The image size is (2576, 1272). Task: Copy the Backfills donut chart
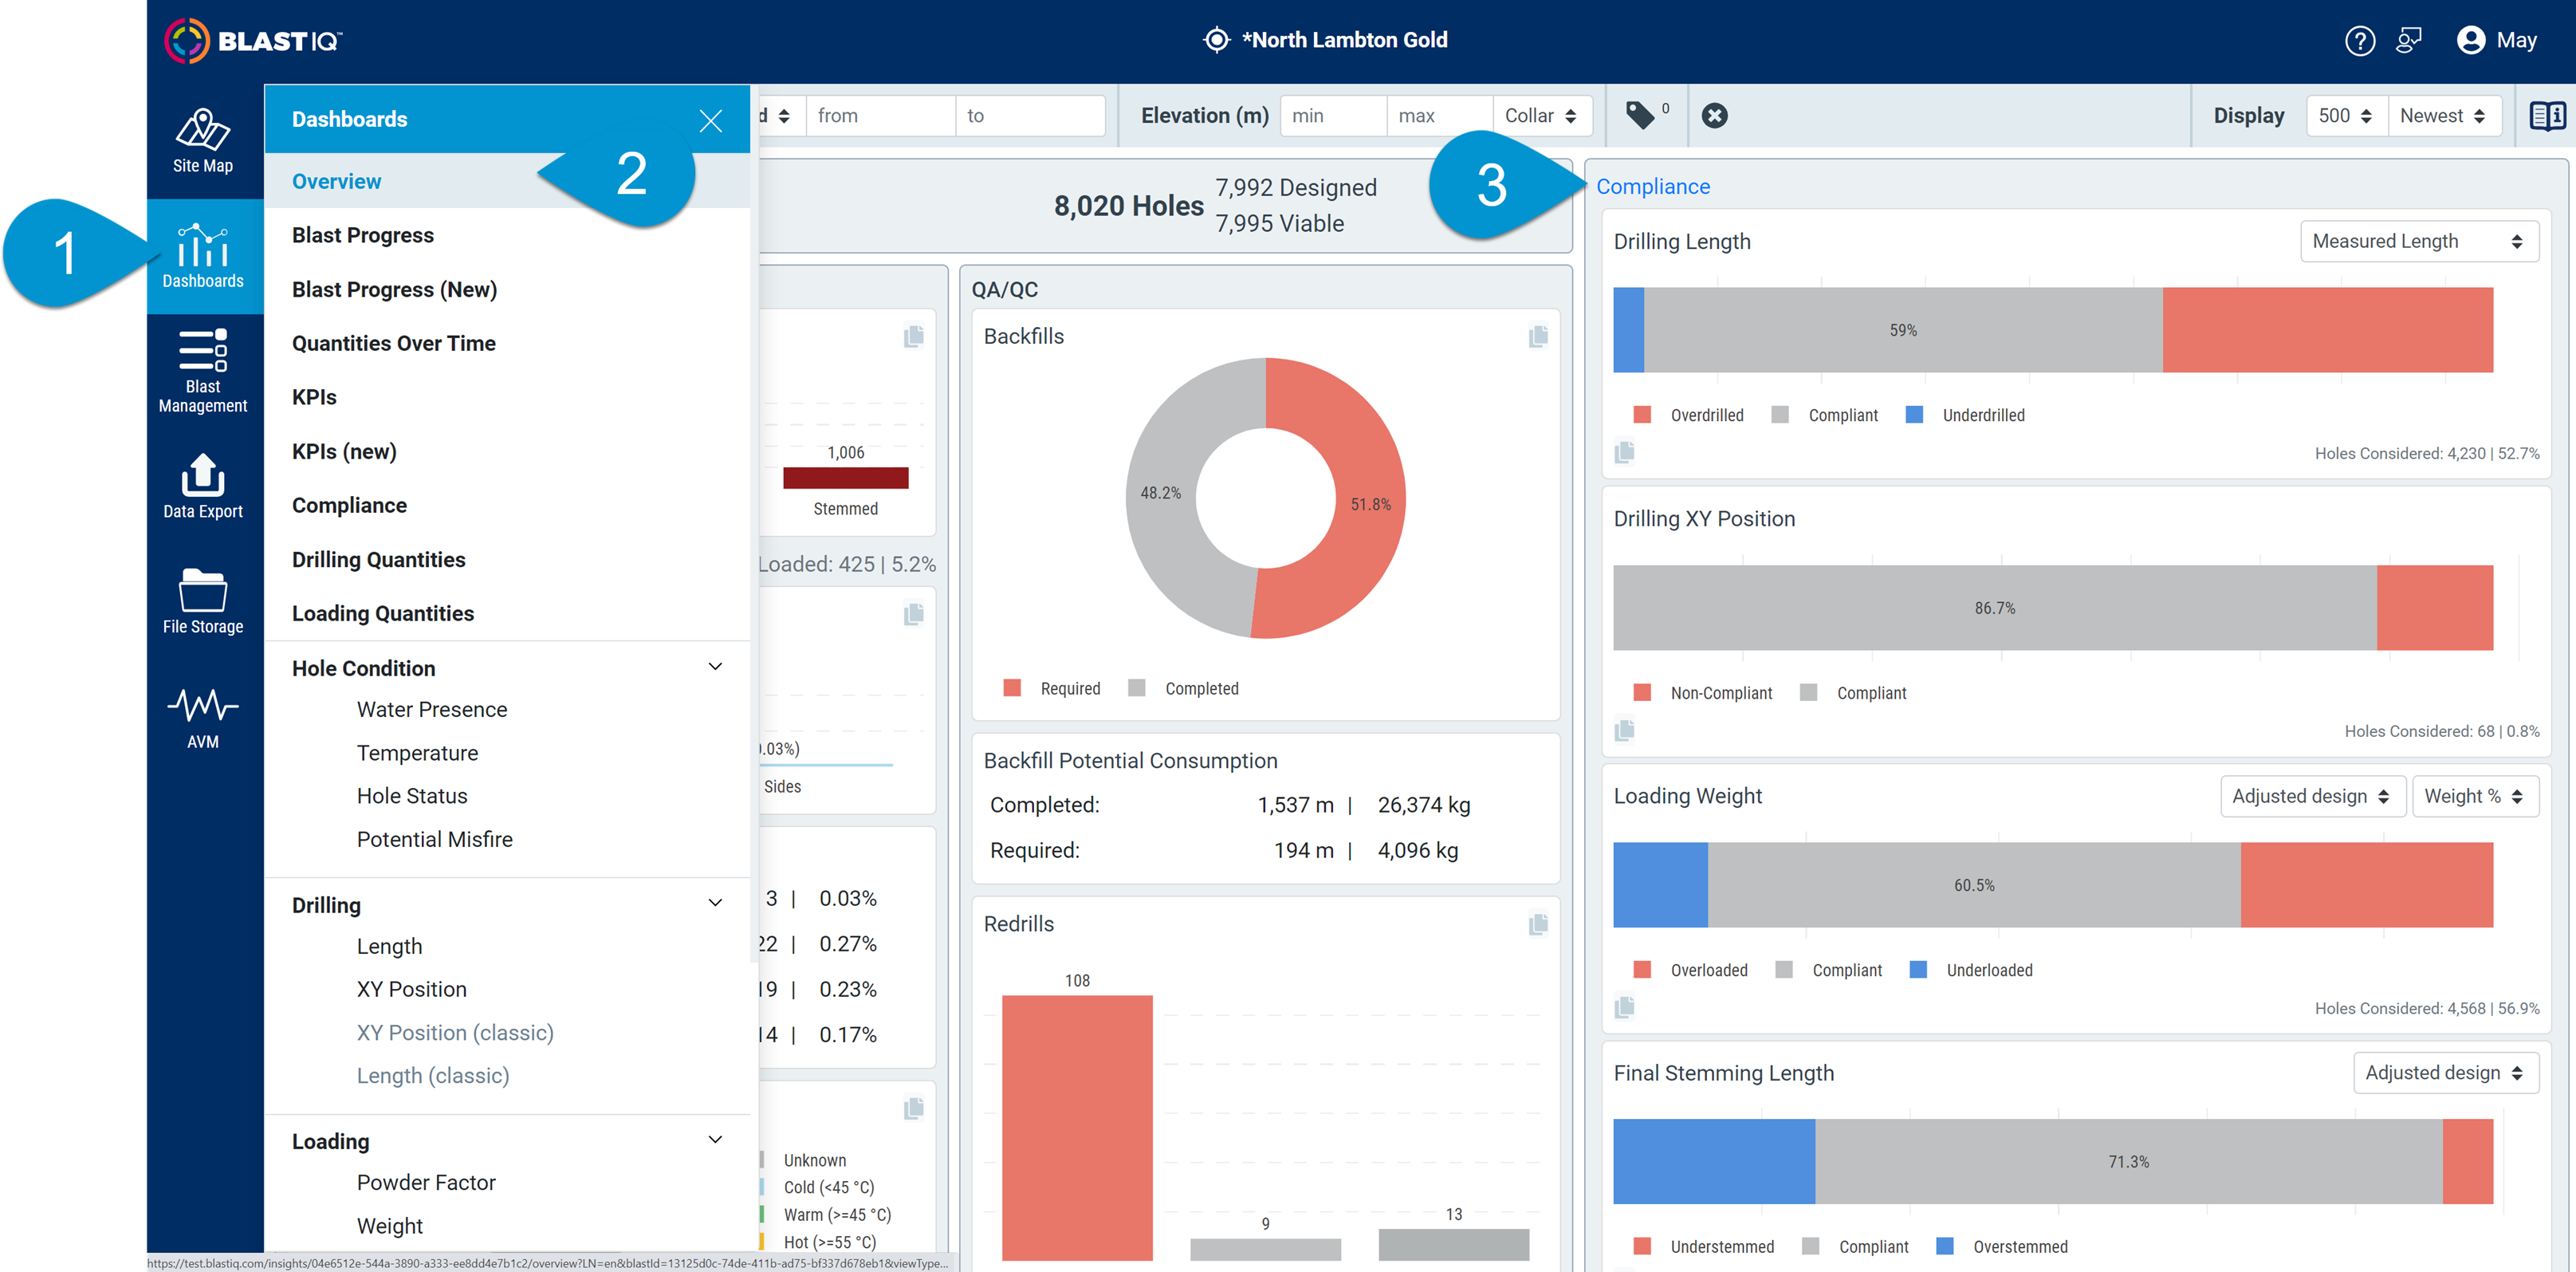1538,336
